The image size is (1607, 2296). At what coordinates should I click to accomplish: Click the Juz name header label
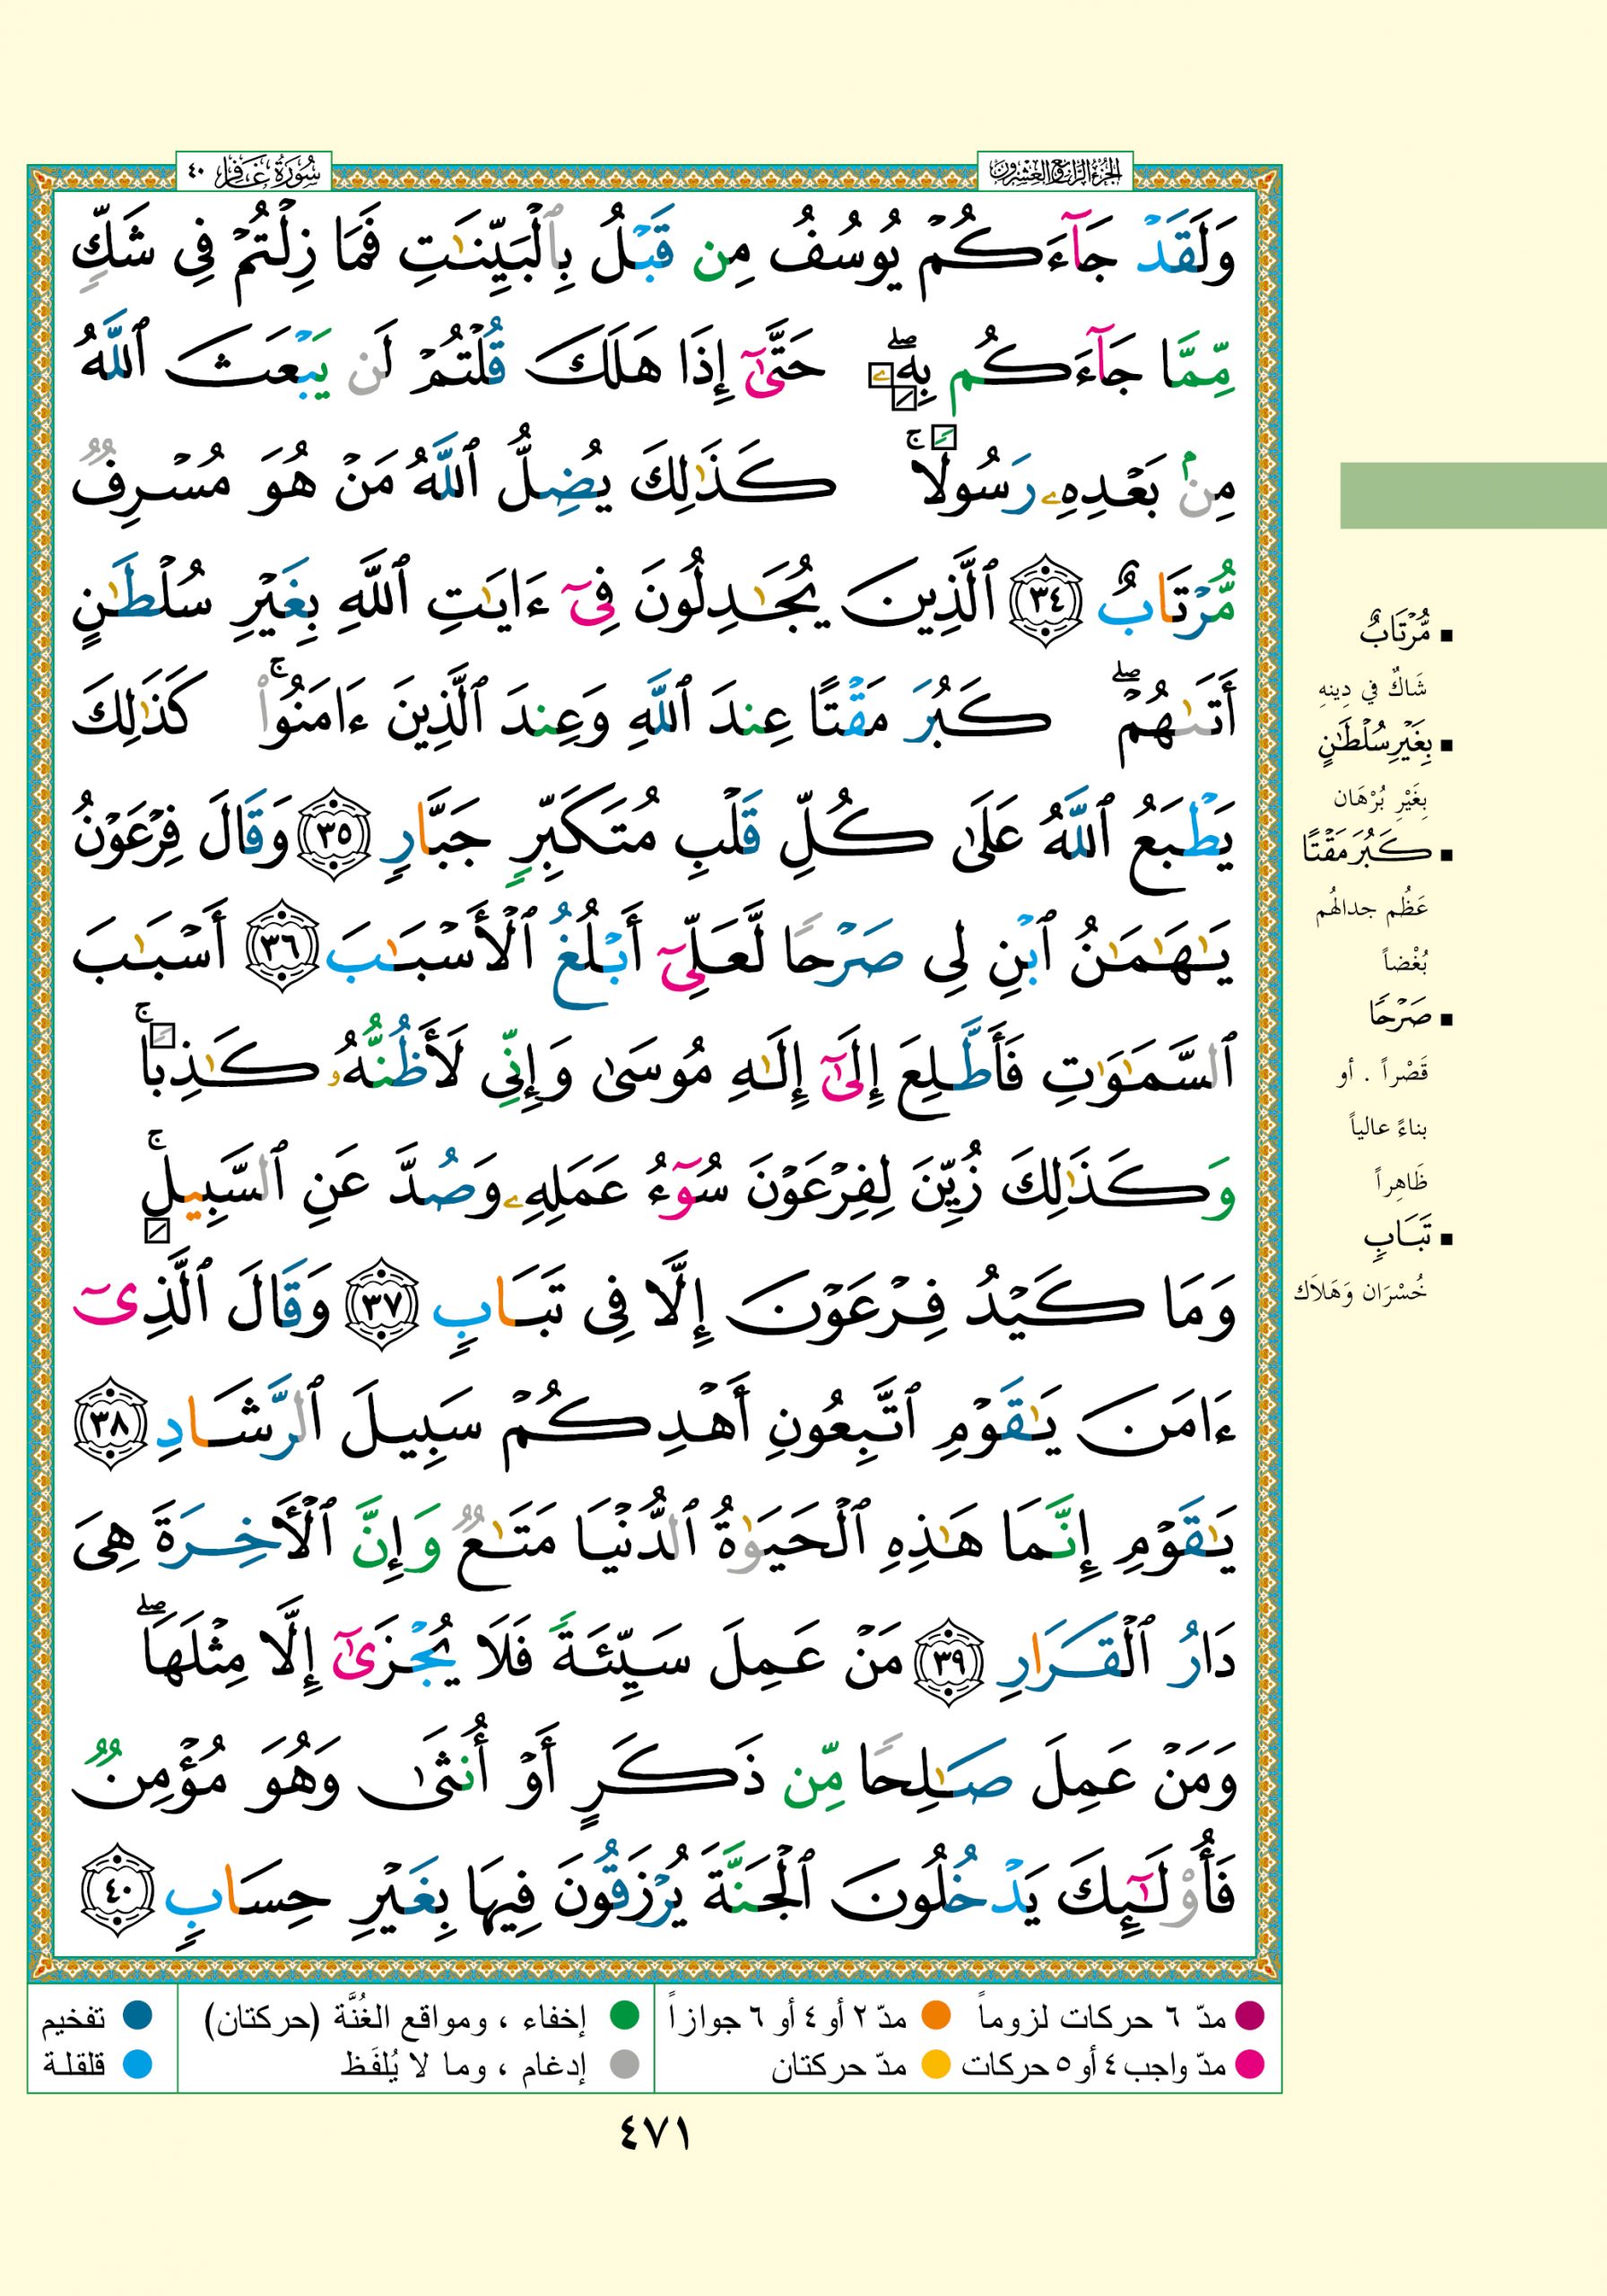pyautogui.click(x=1054, y=171)
